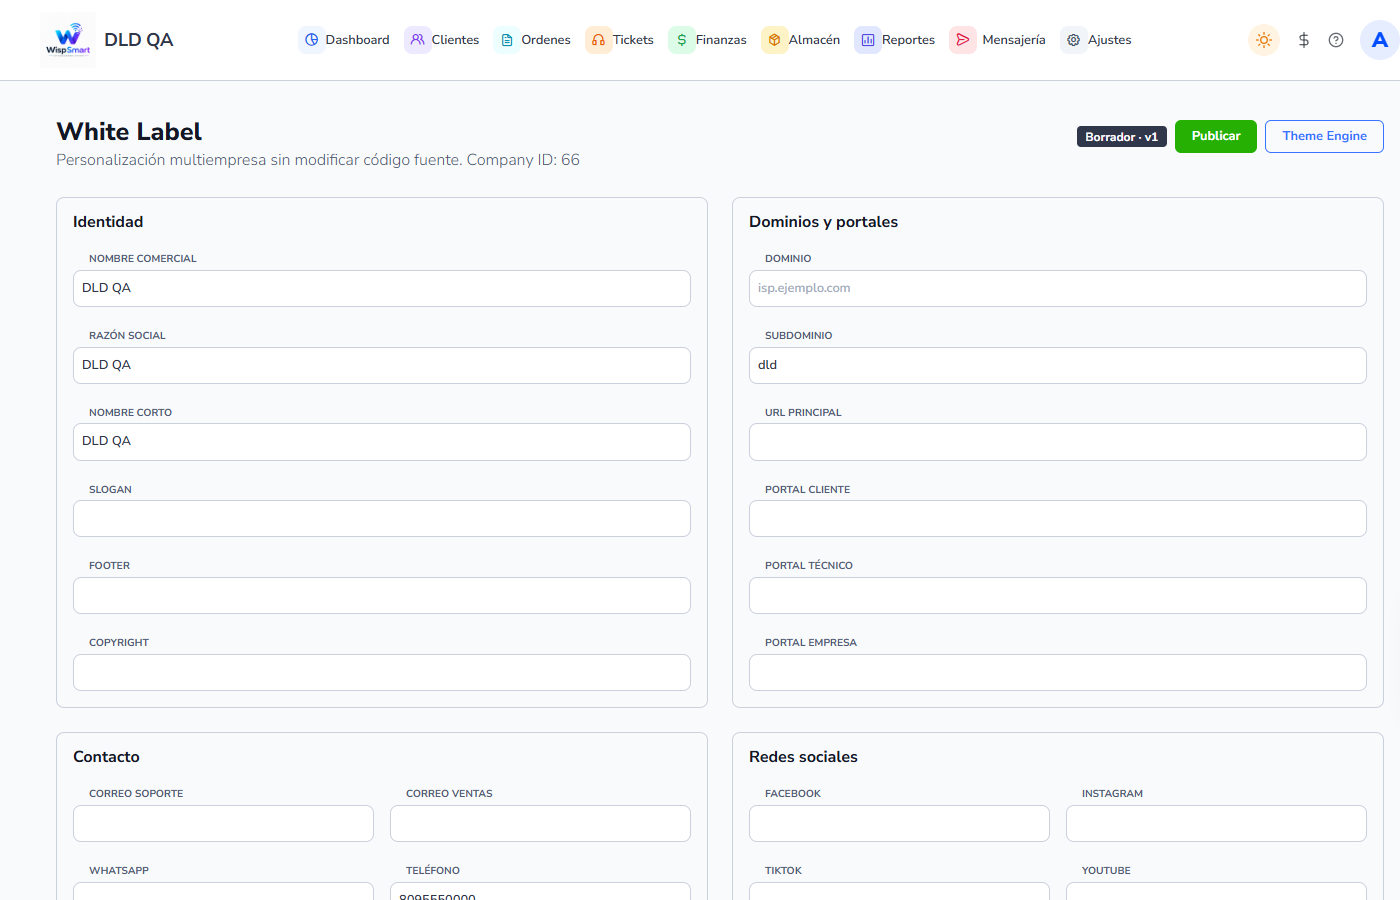The image size is (1400, 900).
Task: Focus the Nombre Comercial input field
Action: coord(382,288)
